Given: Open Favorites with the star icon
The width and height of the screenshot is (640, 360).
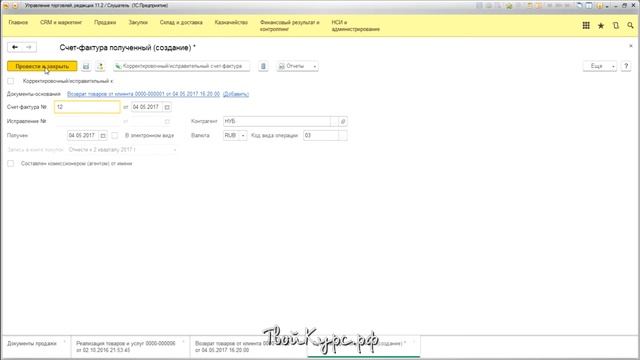Looking at the screenshot, I should 601,25.
